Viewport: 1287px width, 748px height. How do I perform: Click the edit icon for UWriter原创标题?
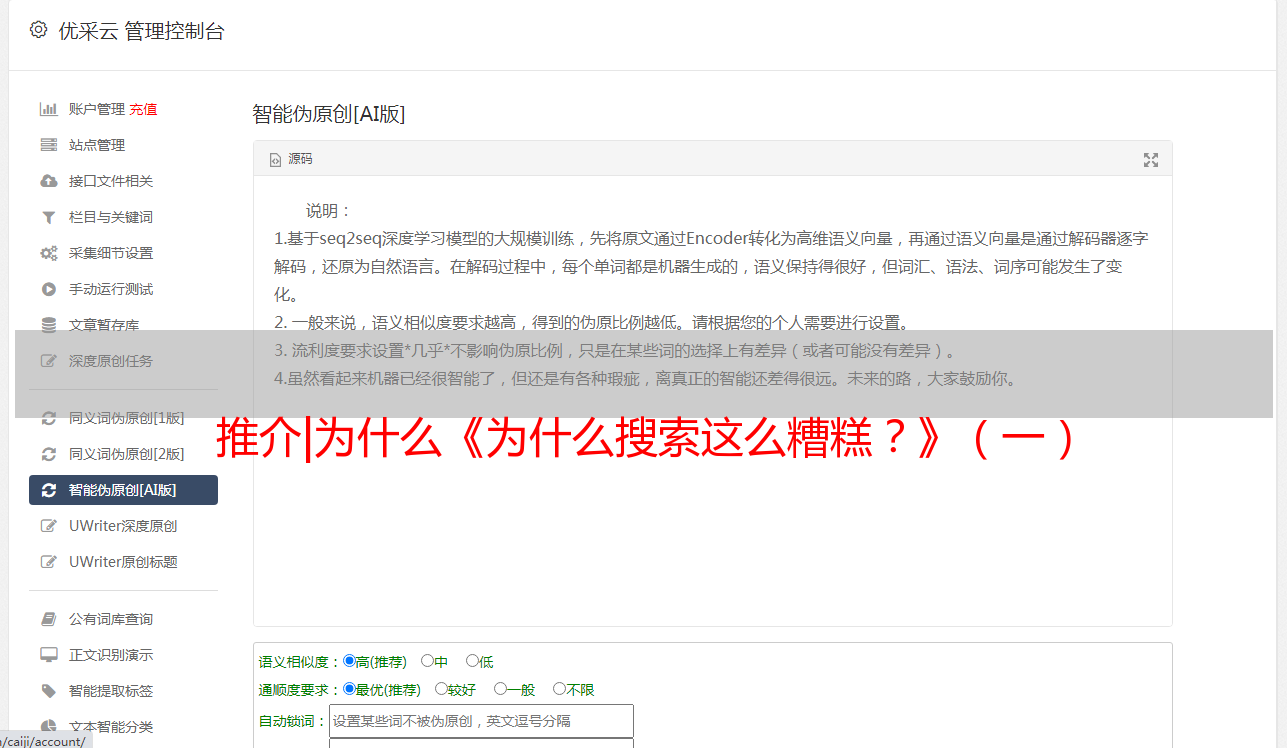click(48, 562)
